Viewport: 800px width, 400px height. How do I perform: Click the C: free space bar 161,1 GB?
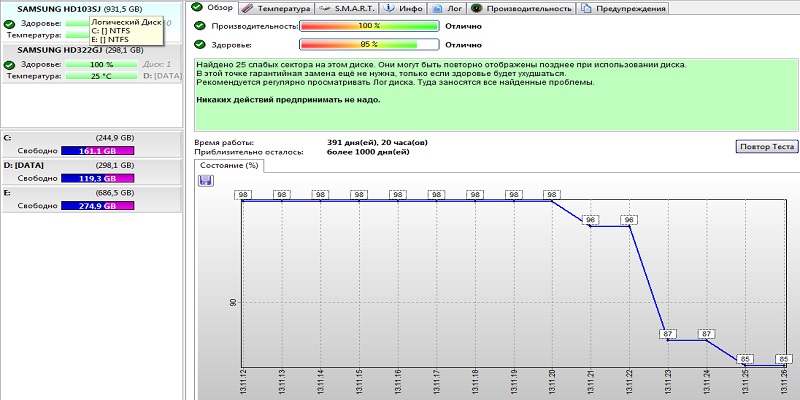click(97, 151)
